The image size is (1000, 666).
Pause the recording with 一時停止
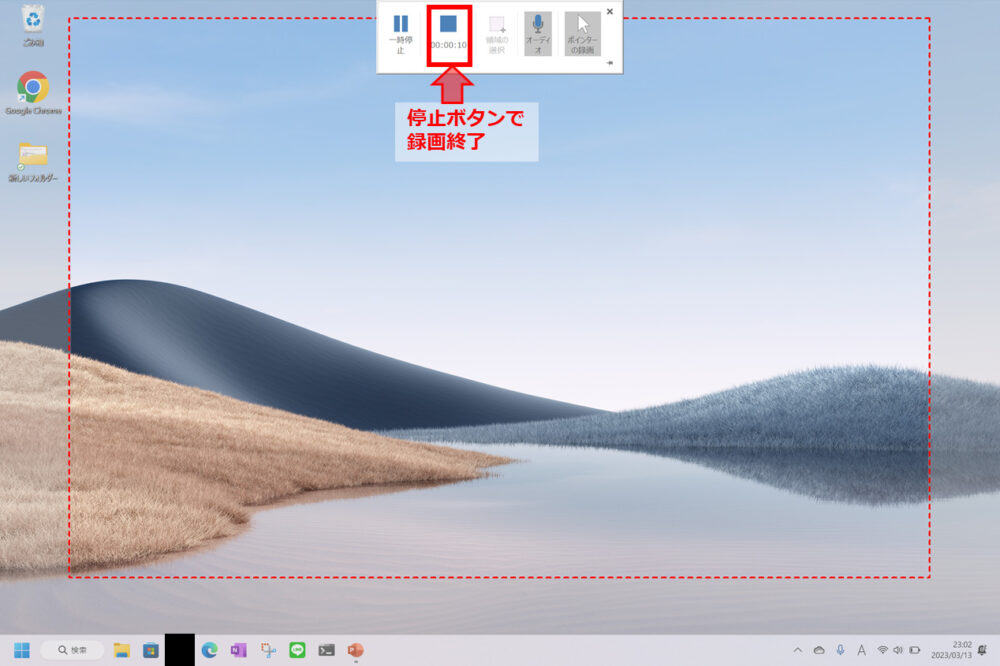pos(401,34)
